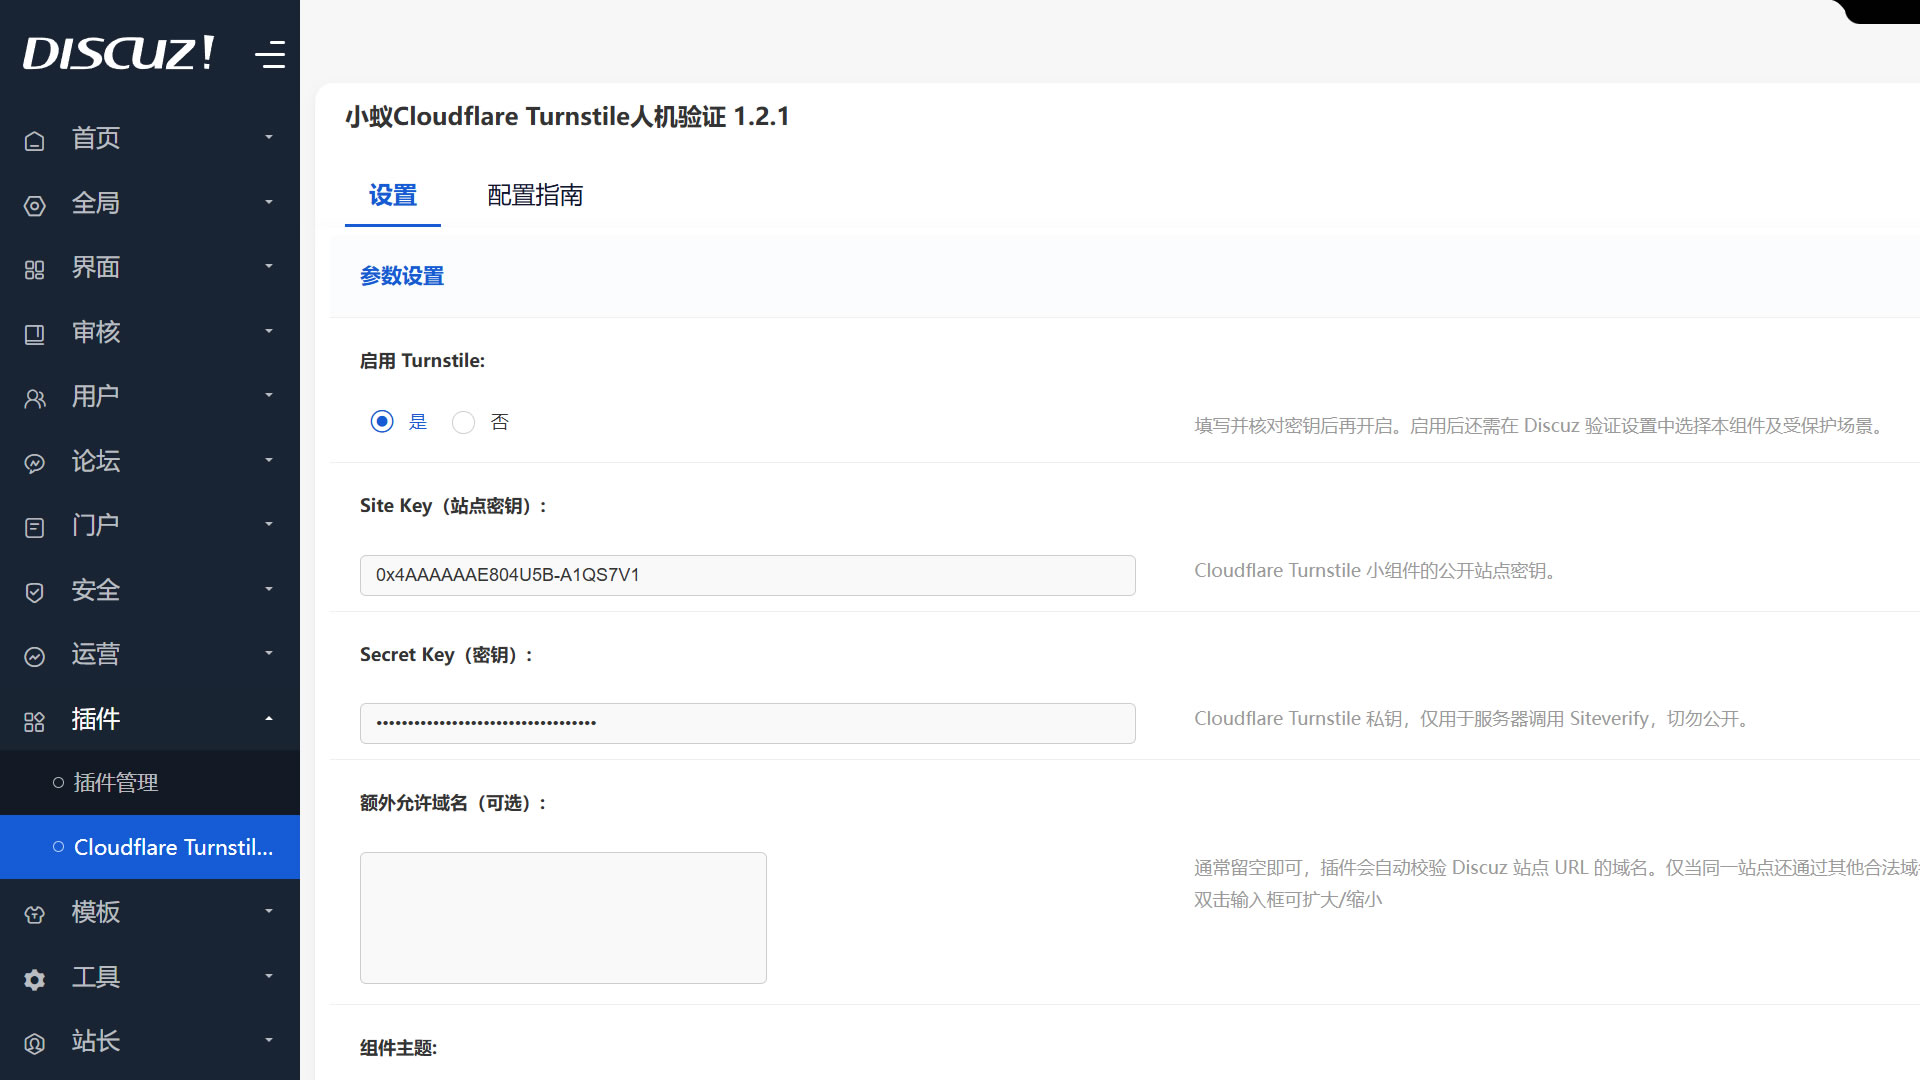
Task: Expand the 首页 menu arrow
Action: (268, 137)
